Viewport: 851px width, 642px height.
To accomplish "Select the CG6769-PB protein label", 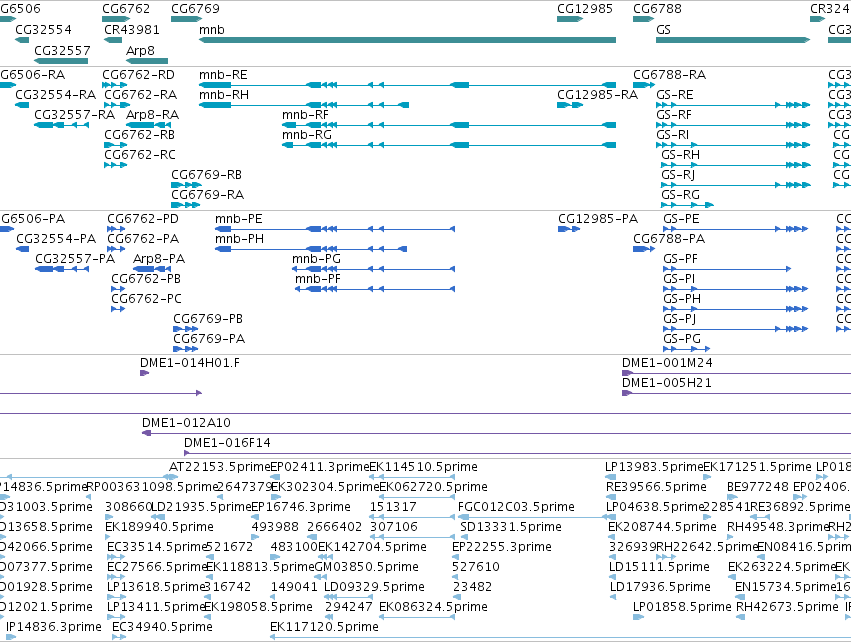I will 208,319.
